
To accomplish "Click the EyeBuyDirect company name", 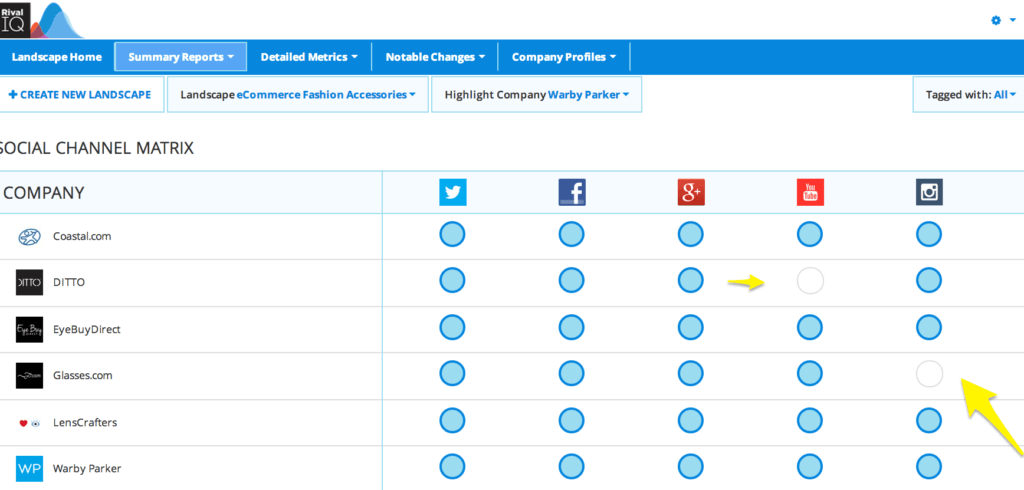I will tap(87, 330).
